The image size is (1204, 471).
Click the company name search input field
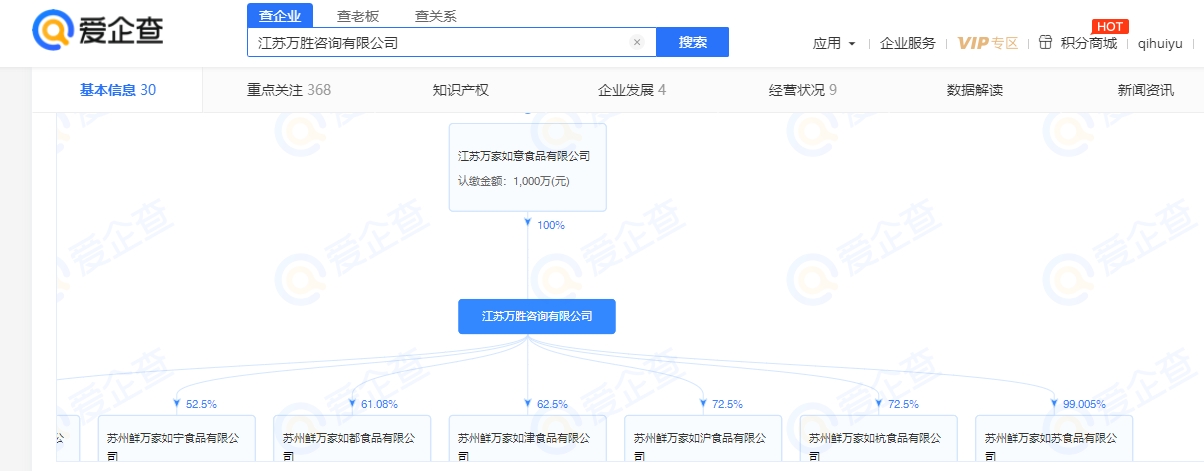click(440, 43)
